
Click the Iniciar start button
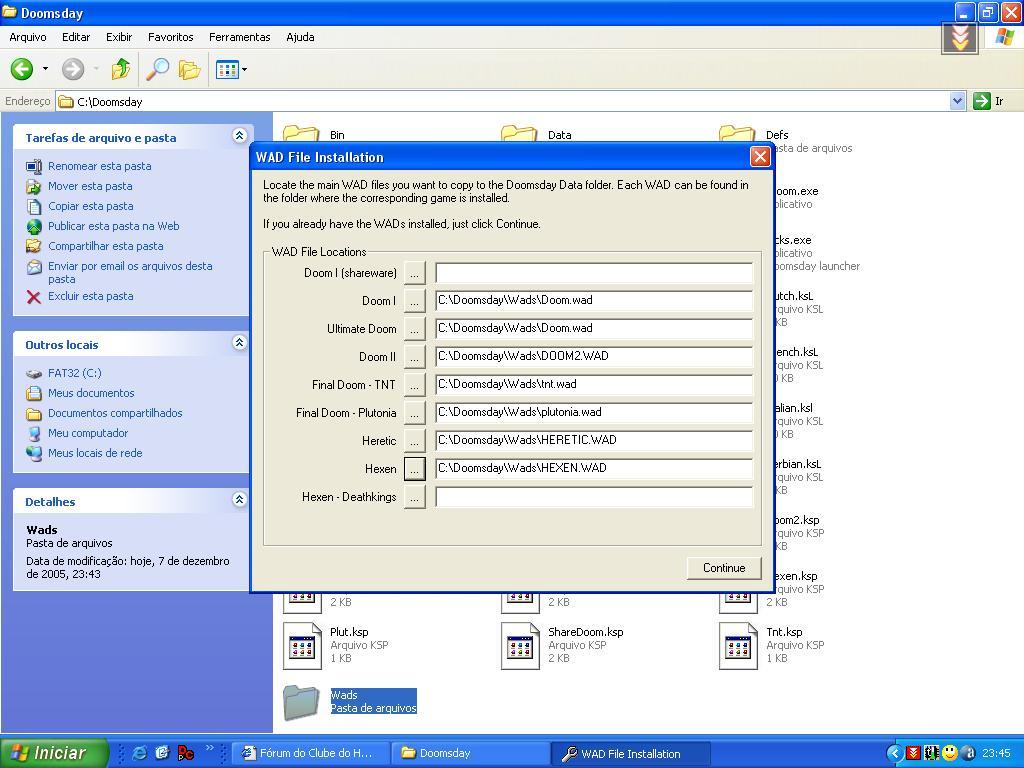(54, 753)
